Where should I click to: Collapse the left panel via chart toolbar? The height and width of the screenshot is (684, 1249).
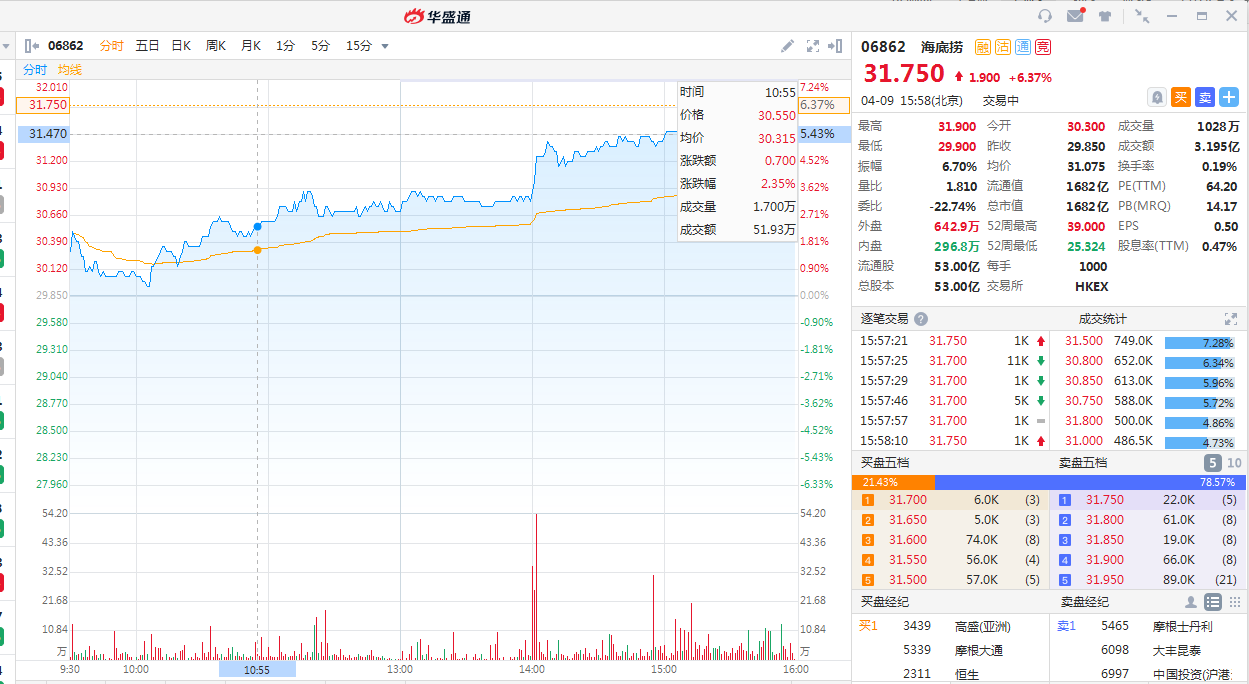click(32, 46)
